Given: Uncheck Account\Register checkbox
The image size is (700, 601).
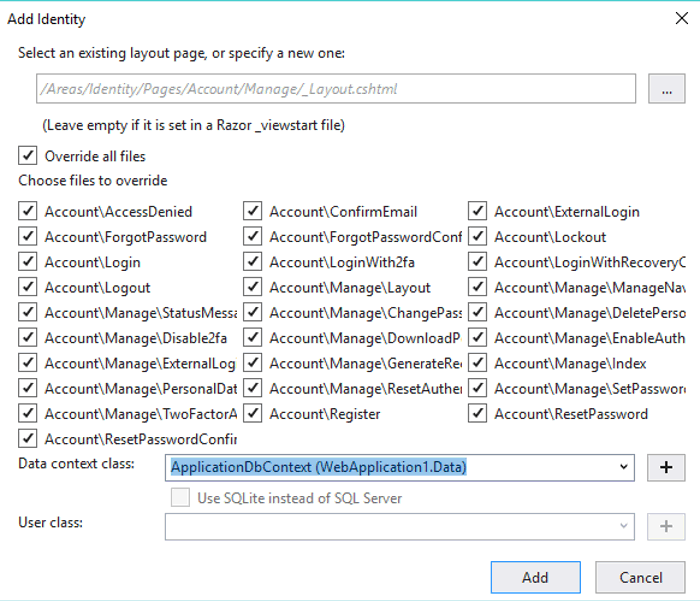Looking at the screenshot, I should [x=252, y=413].
